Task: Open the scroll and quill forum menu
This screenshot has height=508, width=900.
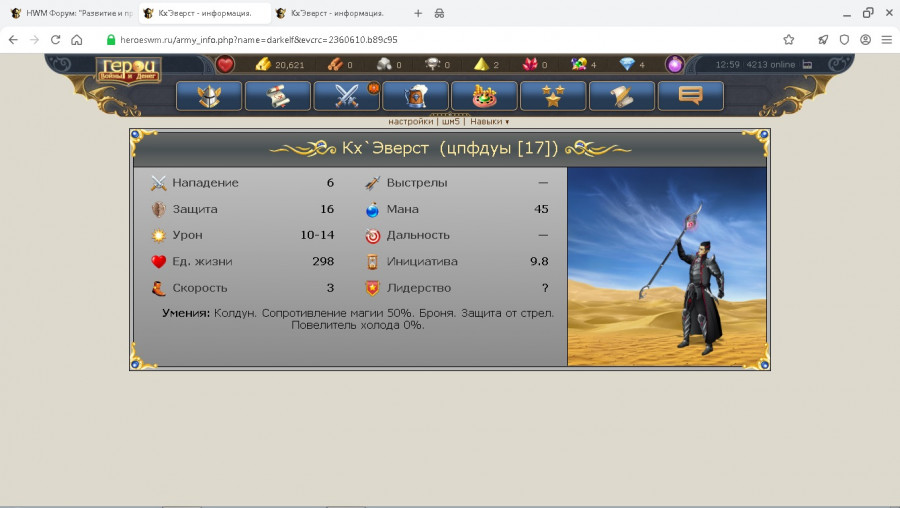Action: pos(622,95)
